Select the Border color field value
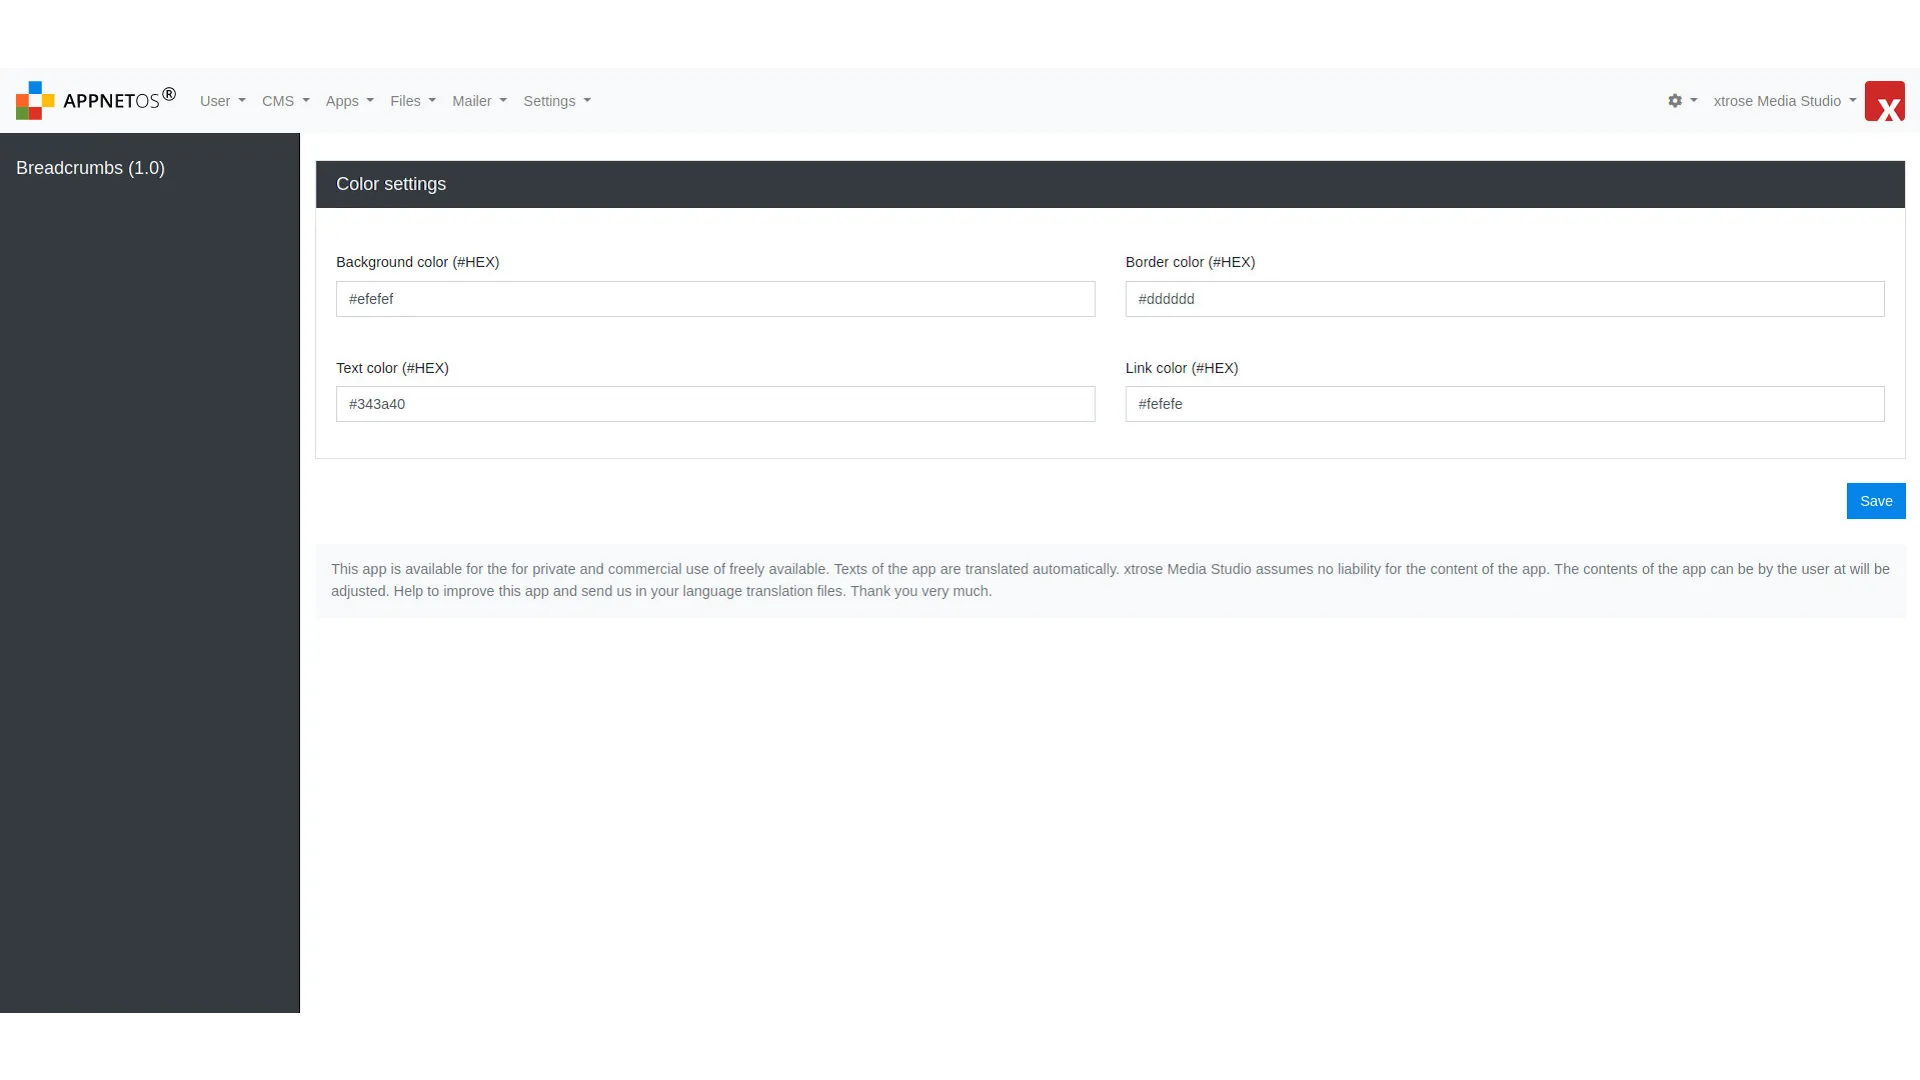1920x1080 pixels. [1505, 298]
